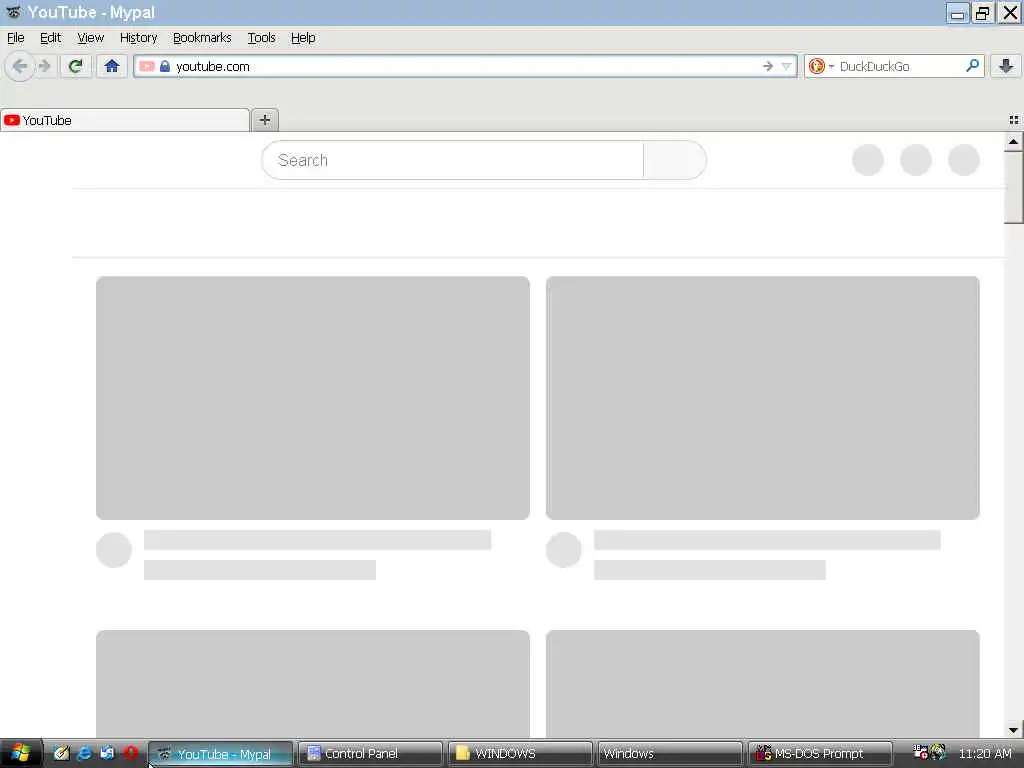Click the 11:20 AM system clock
Image resolution: width=1024 pixels, height=768 pixels.
[984, 754]
